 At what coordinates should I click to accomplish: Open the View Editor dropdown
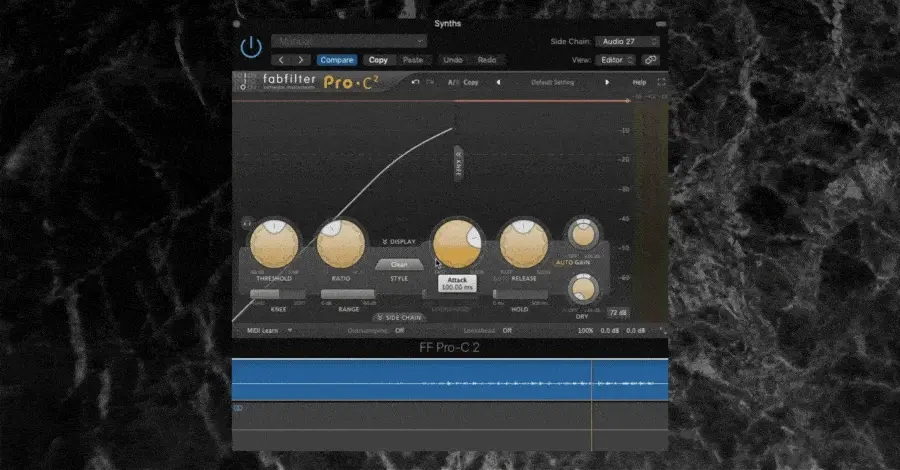[x=615, y=60]
